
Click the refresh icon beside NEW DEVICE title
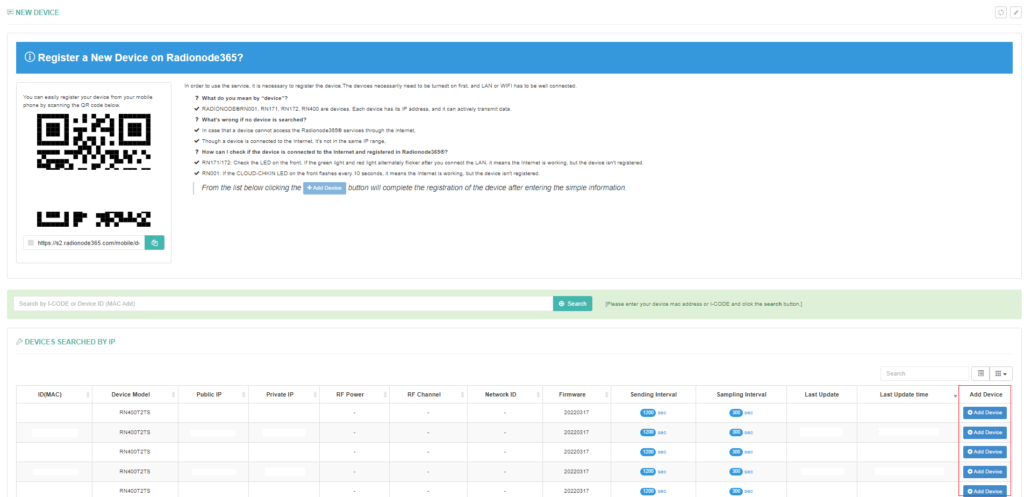1000,12
